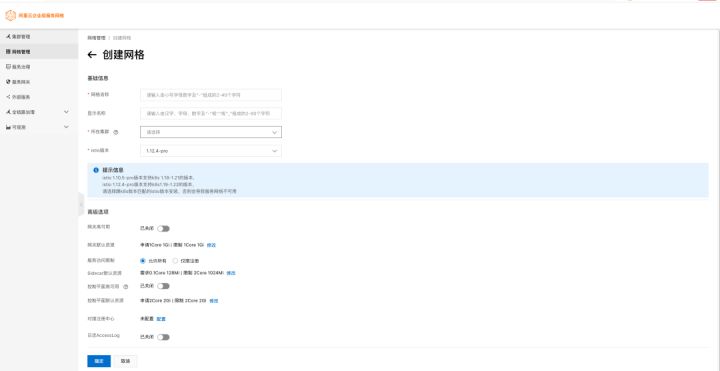Click the 网格管理 sidebar icon
This screenshot has height=371, width=720.
(x=8, y=51)
